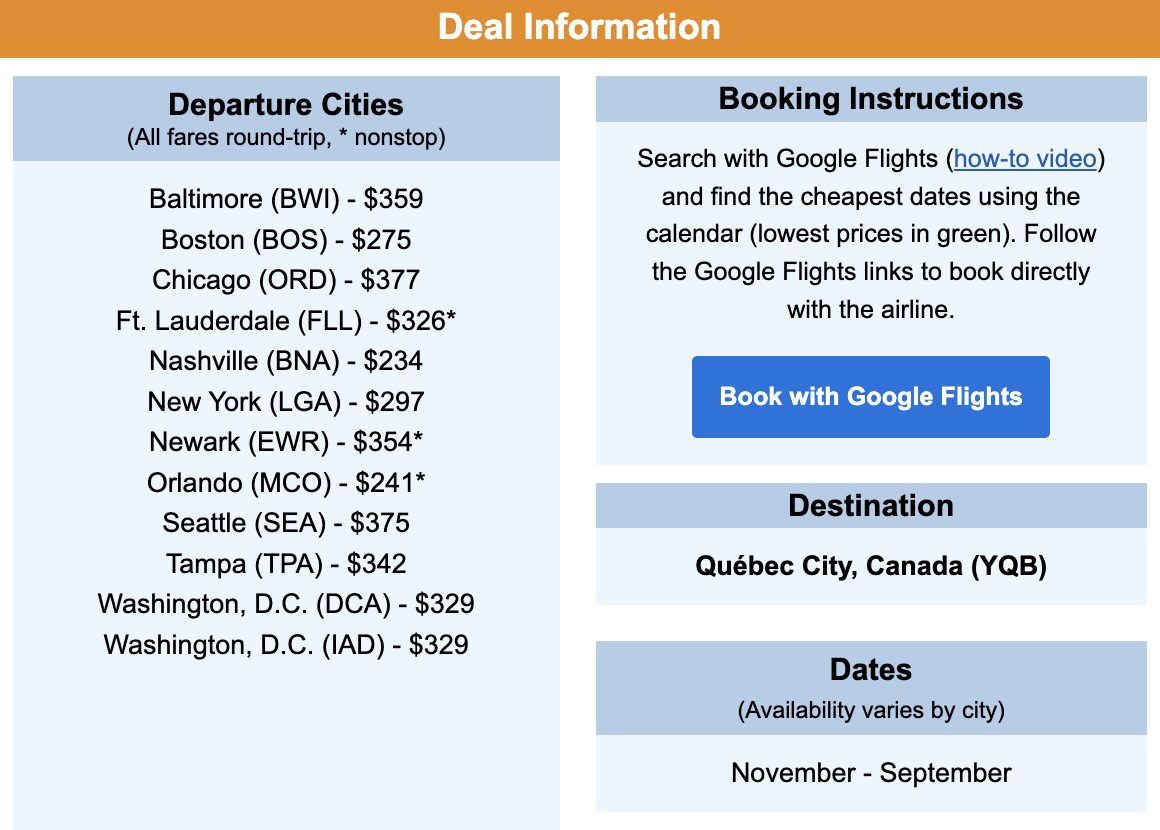The width and height of the screenshot is (1160, 830).
Task: Select the Baltimore (BWI) $359 fare
Action: click(286, 199)
